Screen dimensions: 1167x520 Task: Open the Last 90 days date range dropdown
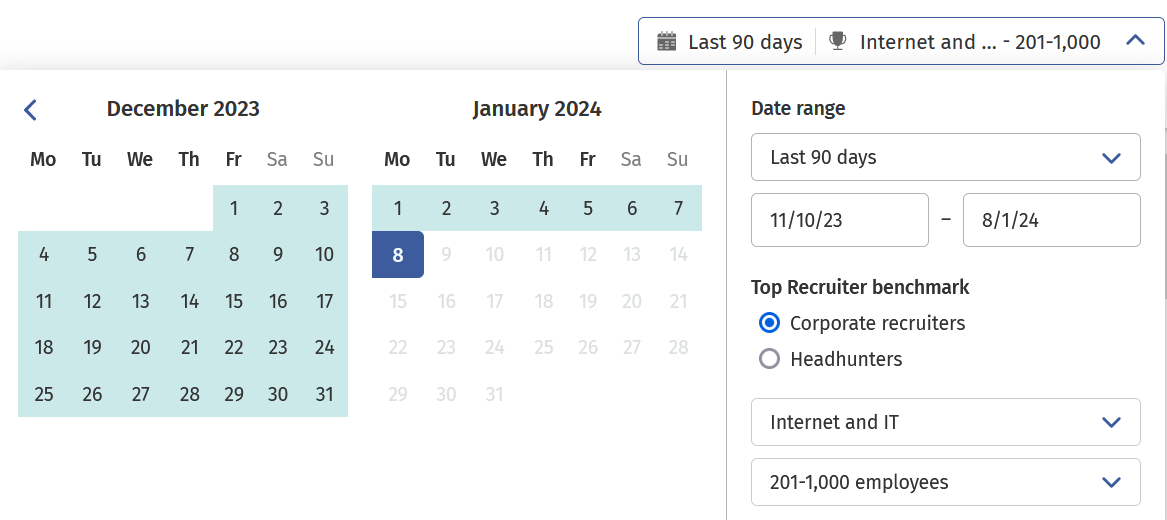click(945, 158)
